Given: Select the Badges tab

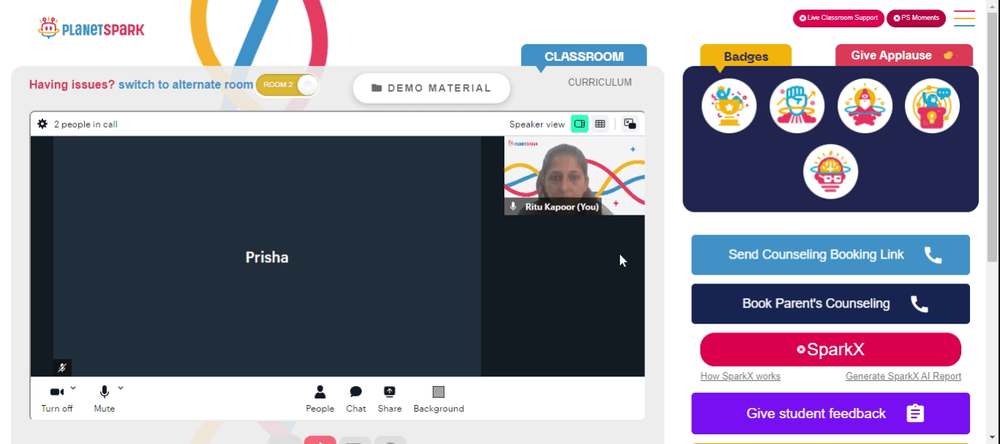Looking at the screenshot, I should [x=746, y=56].
